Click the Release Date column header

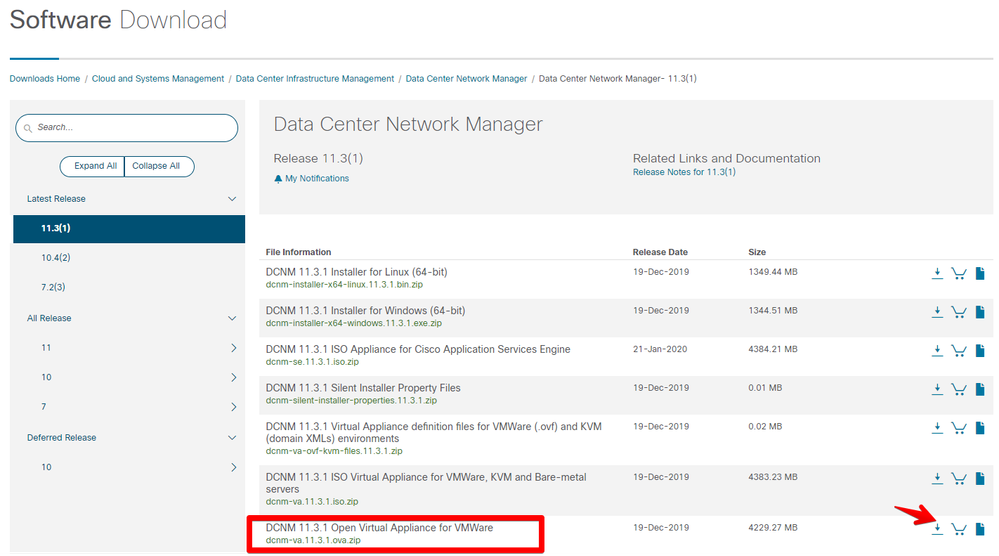click(x=660, y=252)
